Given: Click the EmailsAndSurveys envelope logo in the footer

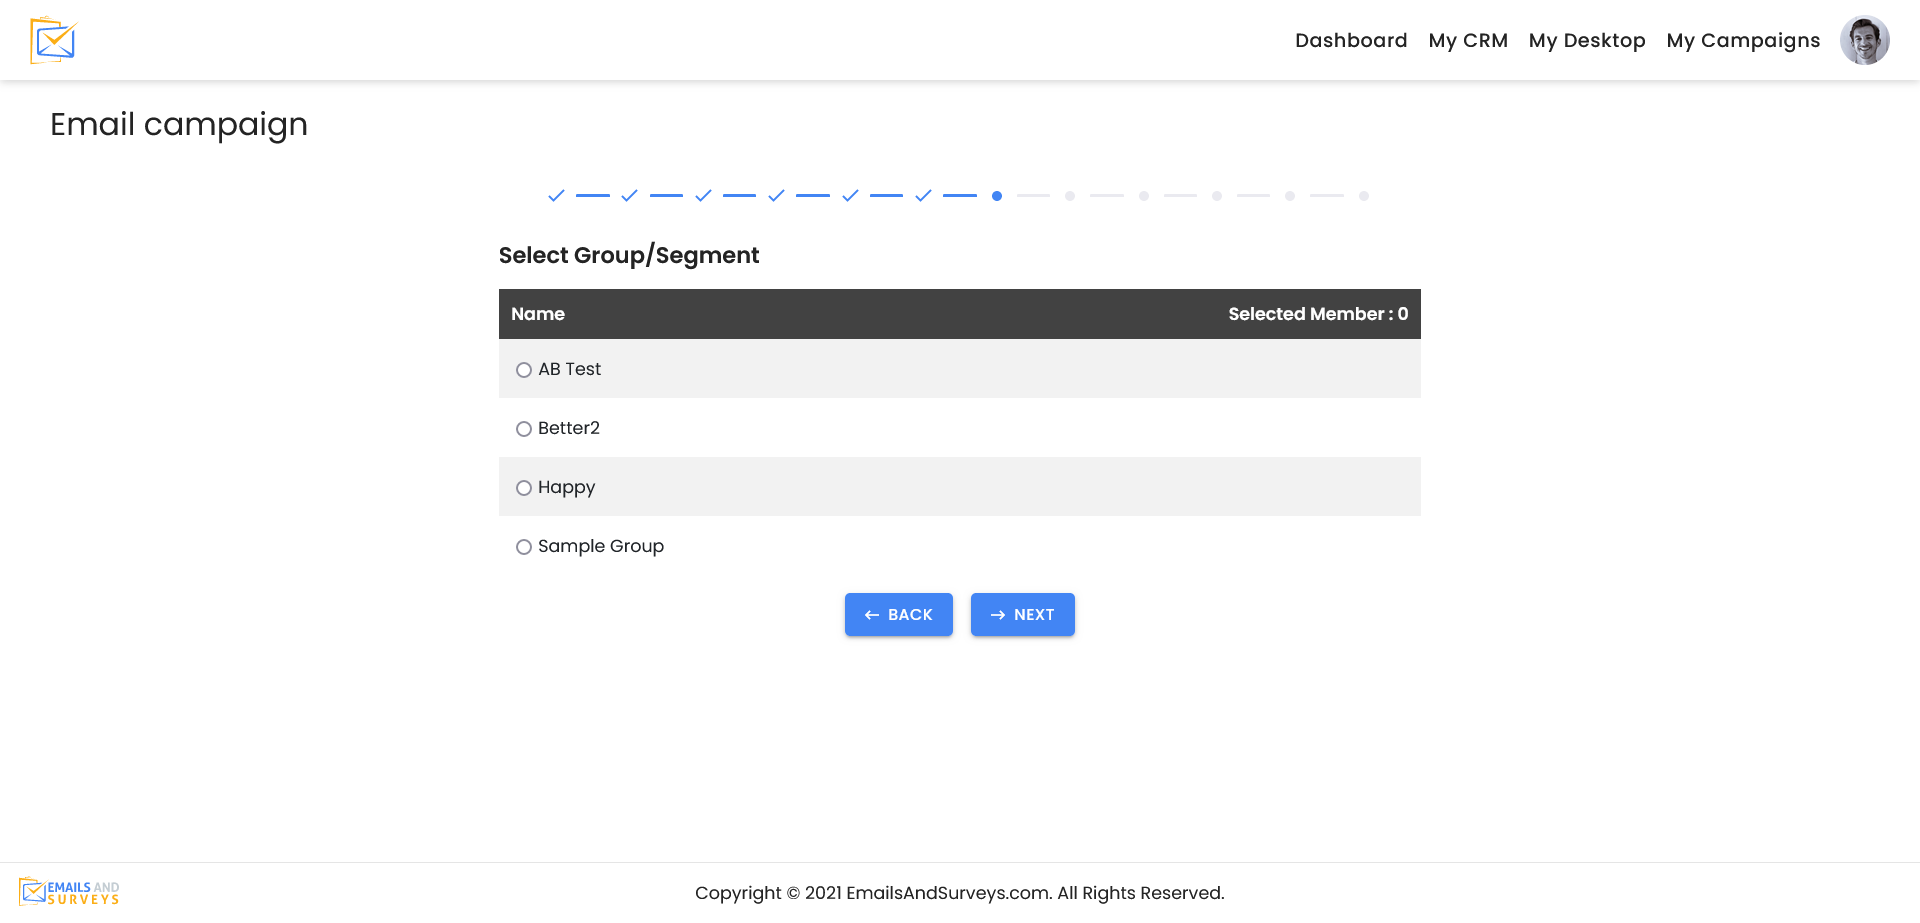Looking at the screenshot, I should [x=33, y=890].
